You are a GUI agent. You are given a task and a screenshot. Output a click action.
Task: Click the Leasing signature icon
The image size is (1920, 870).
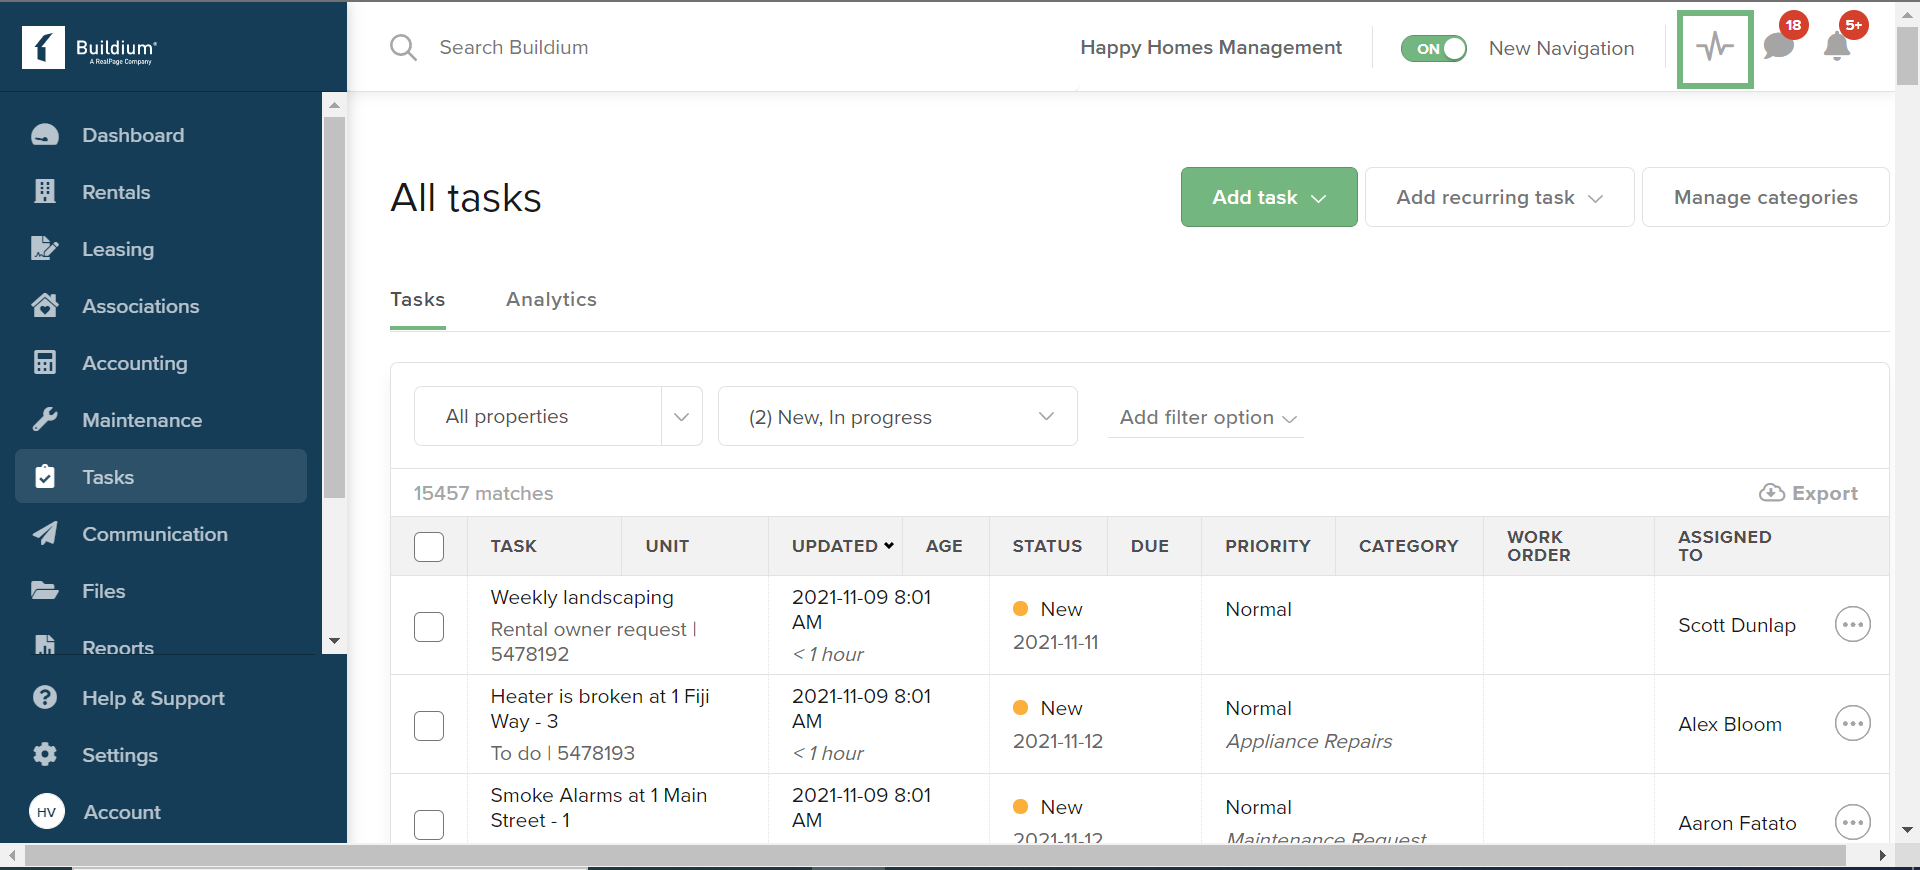45,249
